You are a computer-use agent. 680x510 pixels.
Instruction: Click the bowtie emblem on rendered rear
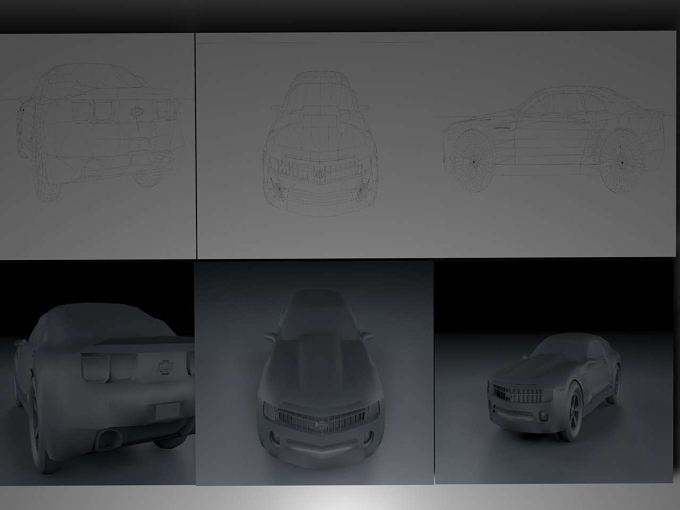[164, 368]
